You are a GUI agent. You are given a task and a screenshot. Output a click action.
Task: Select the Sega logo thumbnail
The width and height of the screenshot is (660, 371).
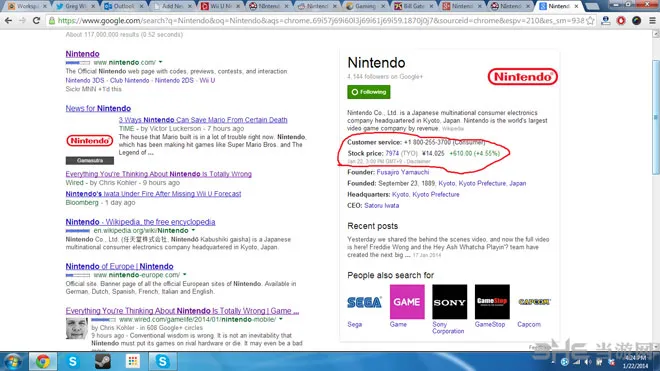point(365,302)
